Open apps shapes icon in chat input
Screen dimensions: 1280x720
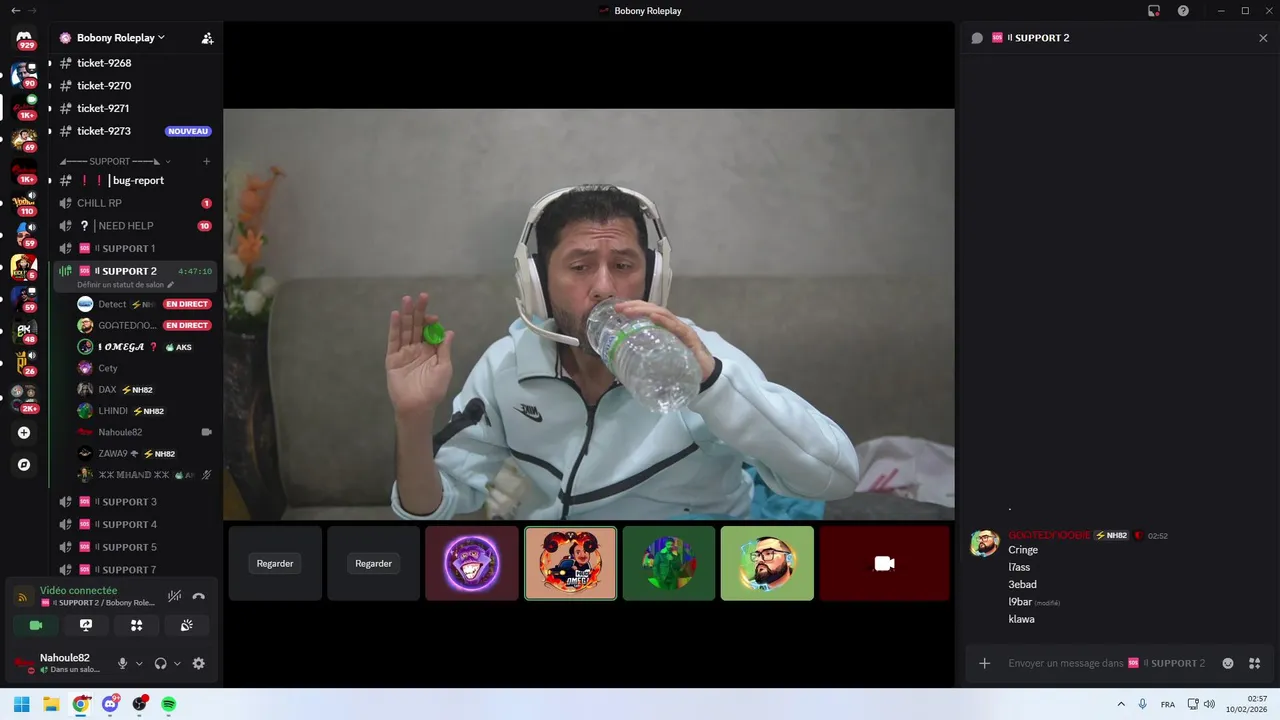coord(1254,663)
